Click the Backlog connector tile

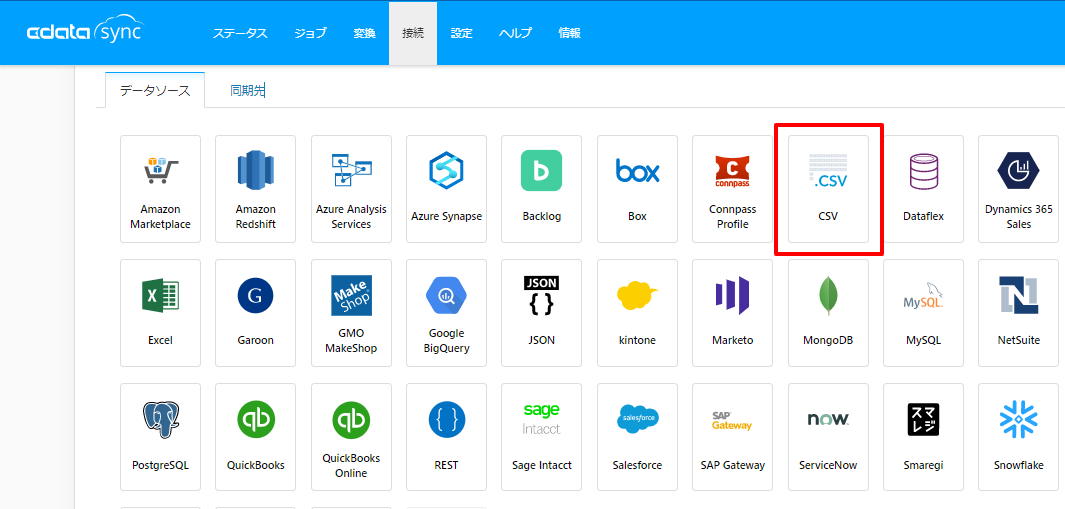541,189
